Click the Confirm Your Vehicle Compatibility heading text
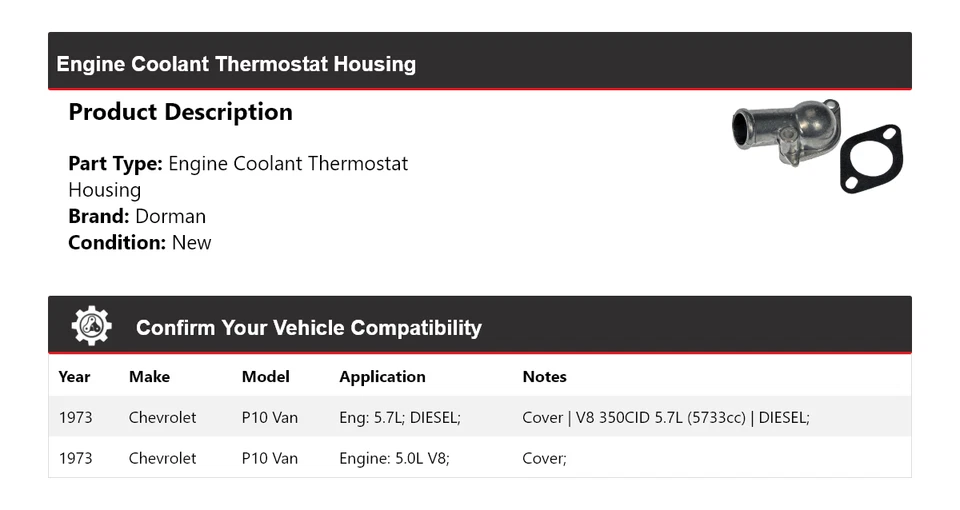 [x=308, y=328]
